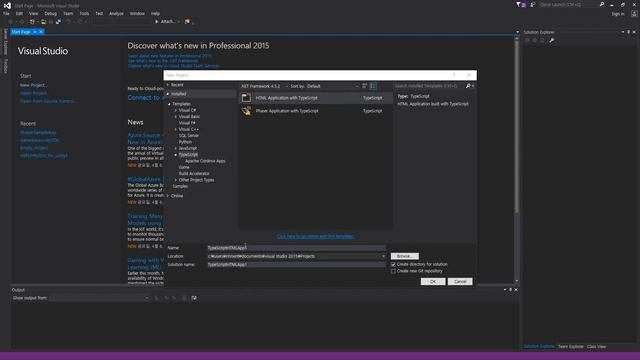Click the project Name input field
This screenshot has height=360, width=640.
pos(296,248)
